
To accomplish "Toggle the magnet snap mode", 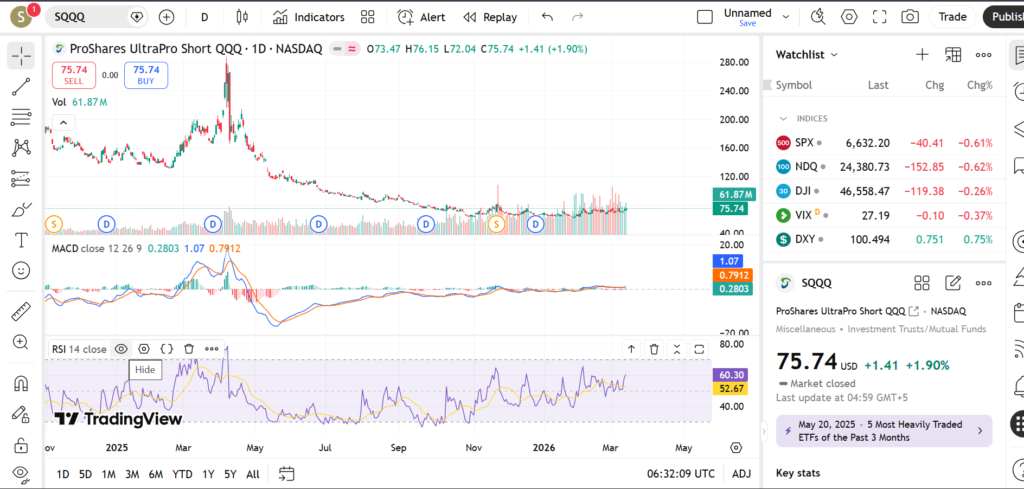I will (x=21, y=383).
